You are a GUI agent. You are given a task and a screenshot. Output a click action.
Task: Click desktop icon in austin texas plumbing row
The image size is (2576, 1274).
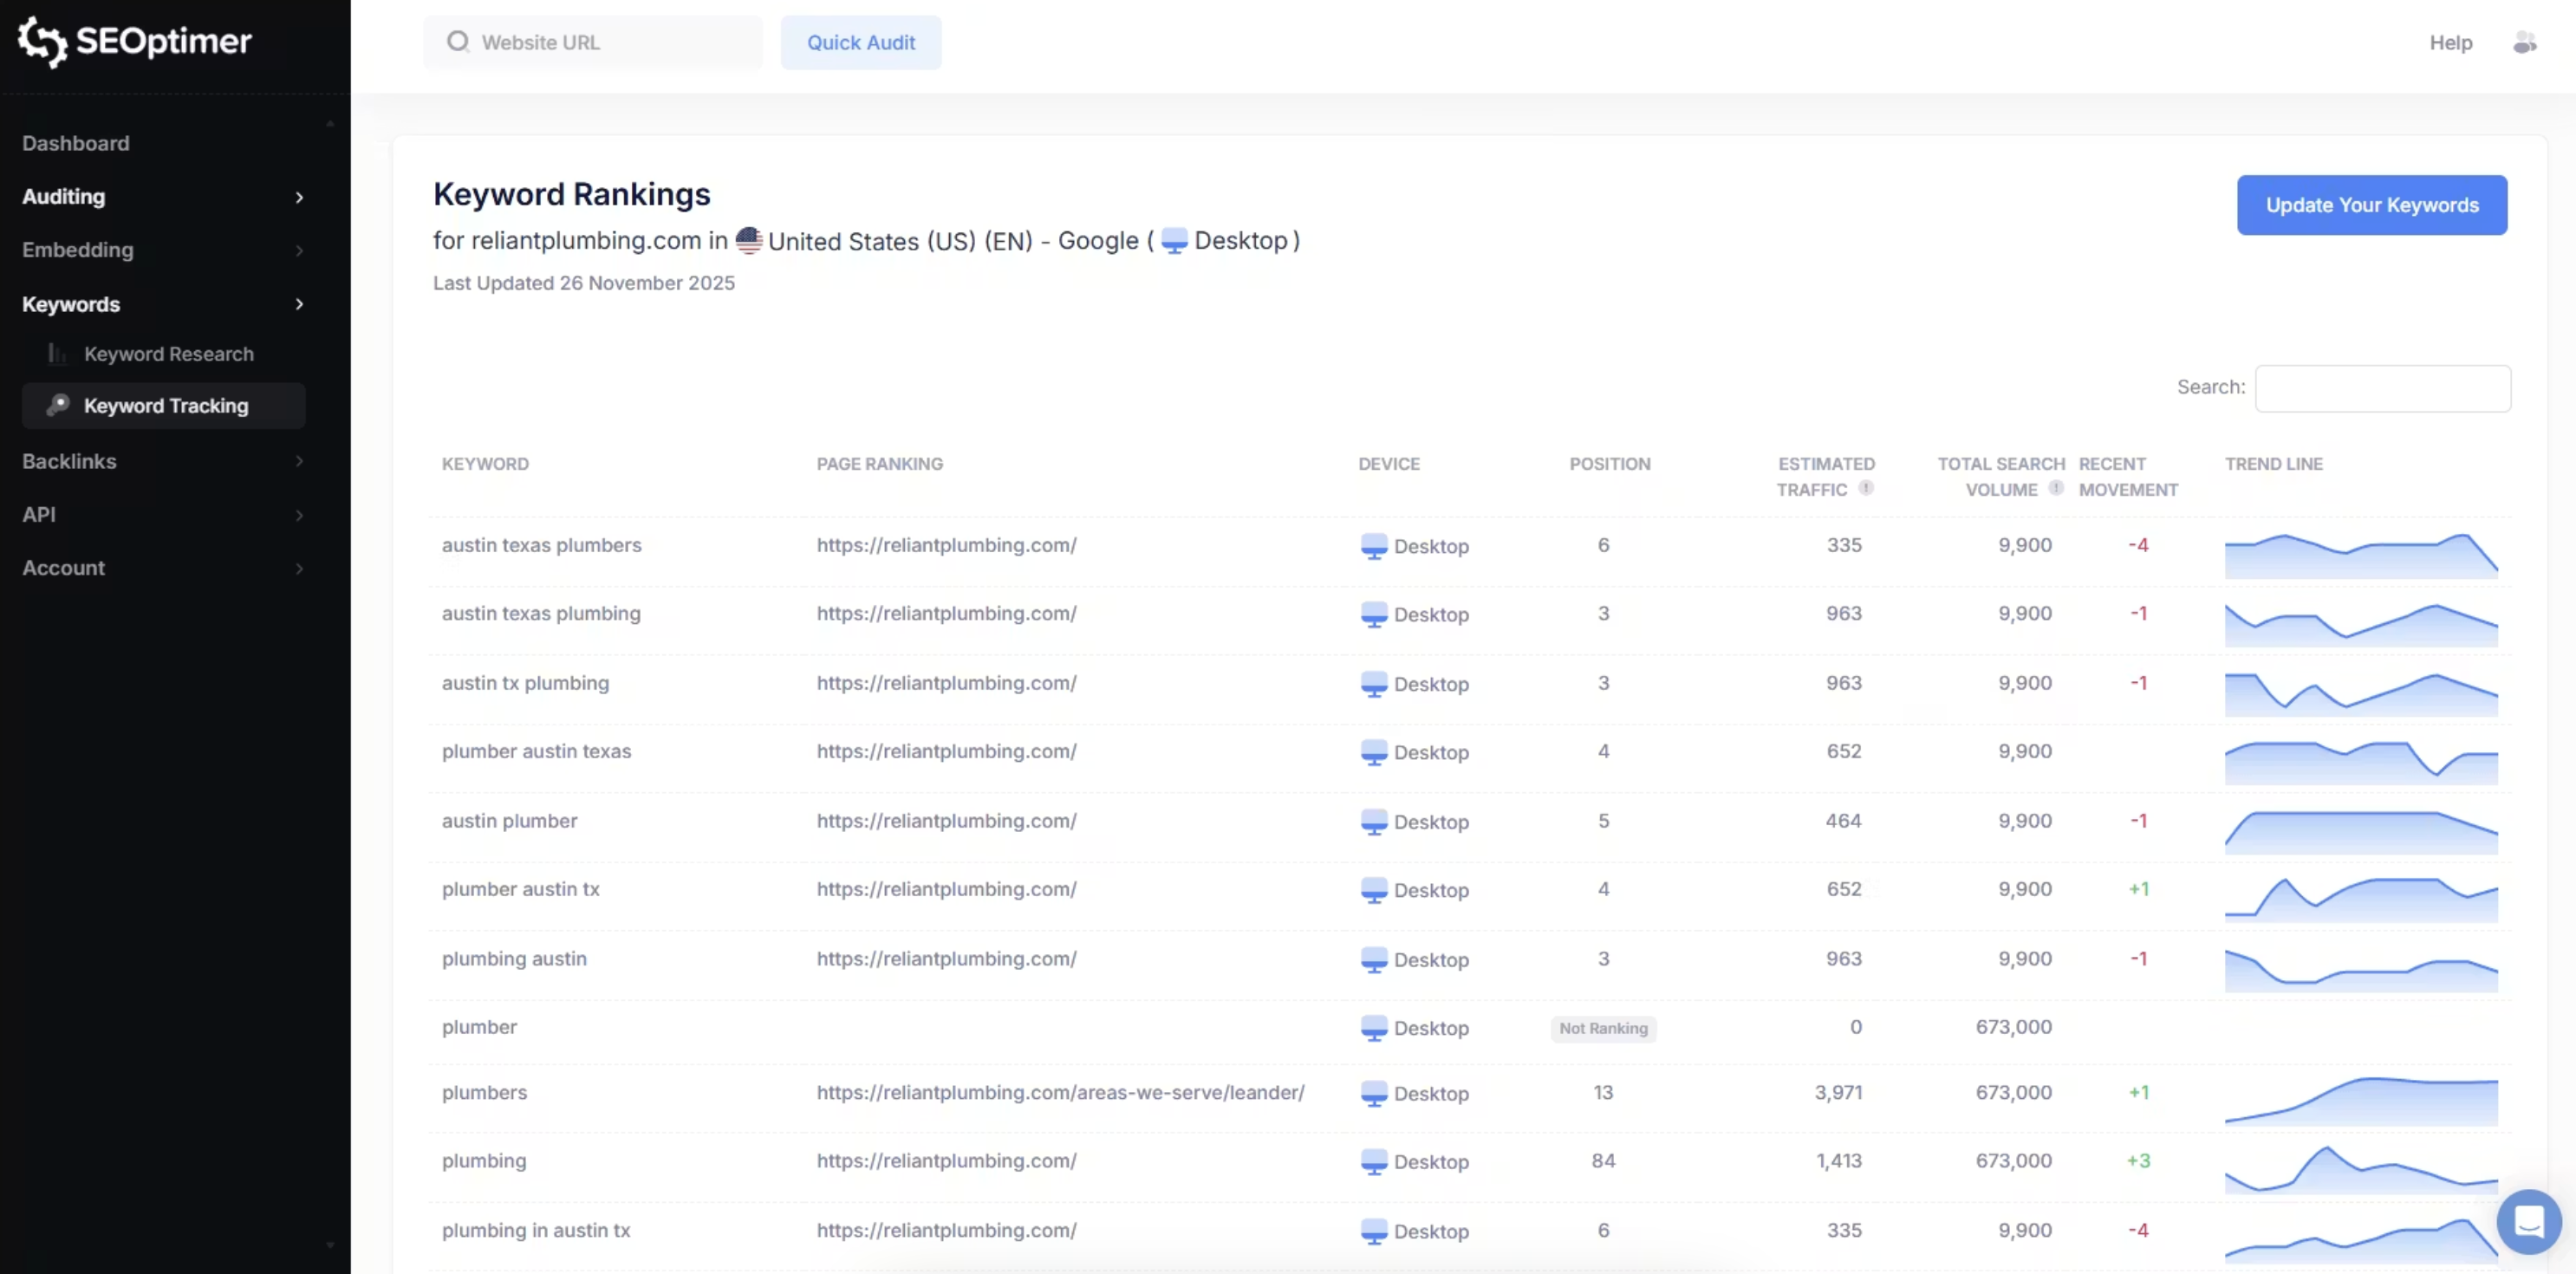pyautogui.click(x=1374, y=614)
